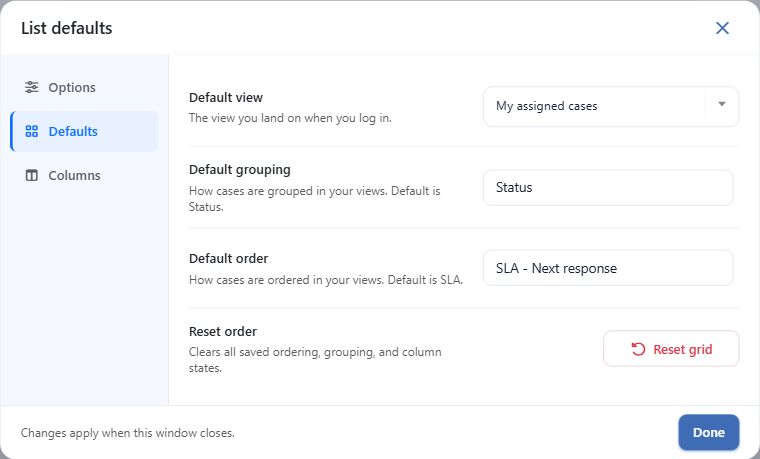This screenshot has width=760, height=459.
Task: Click the Default view label
Action: 226,97
